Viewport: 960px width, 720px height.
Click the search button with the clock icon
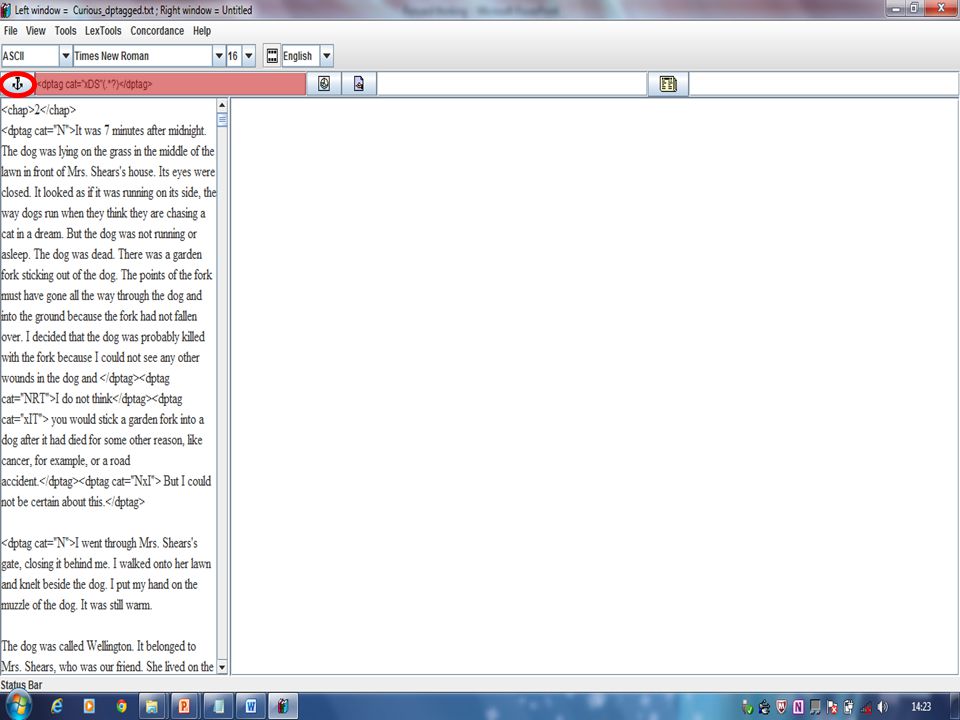(x=324, y=84)
